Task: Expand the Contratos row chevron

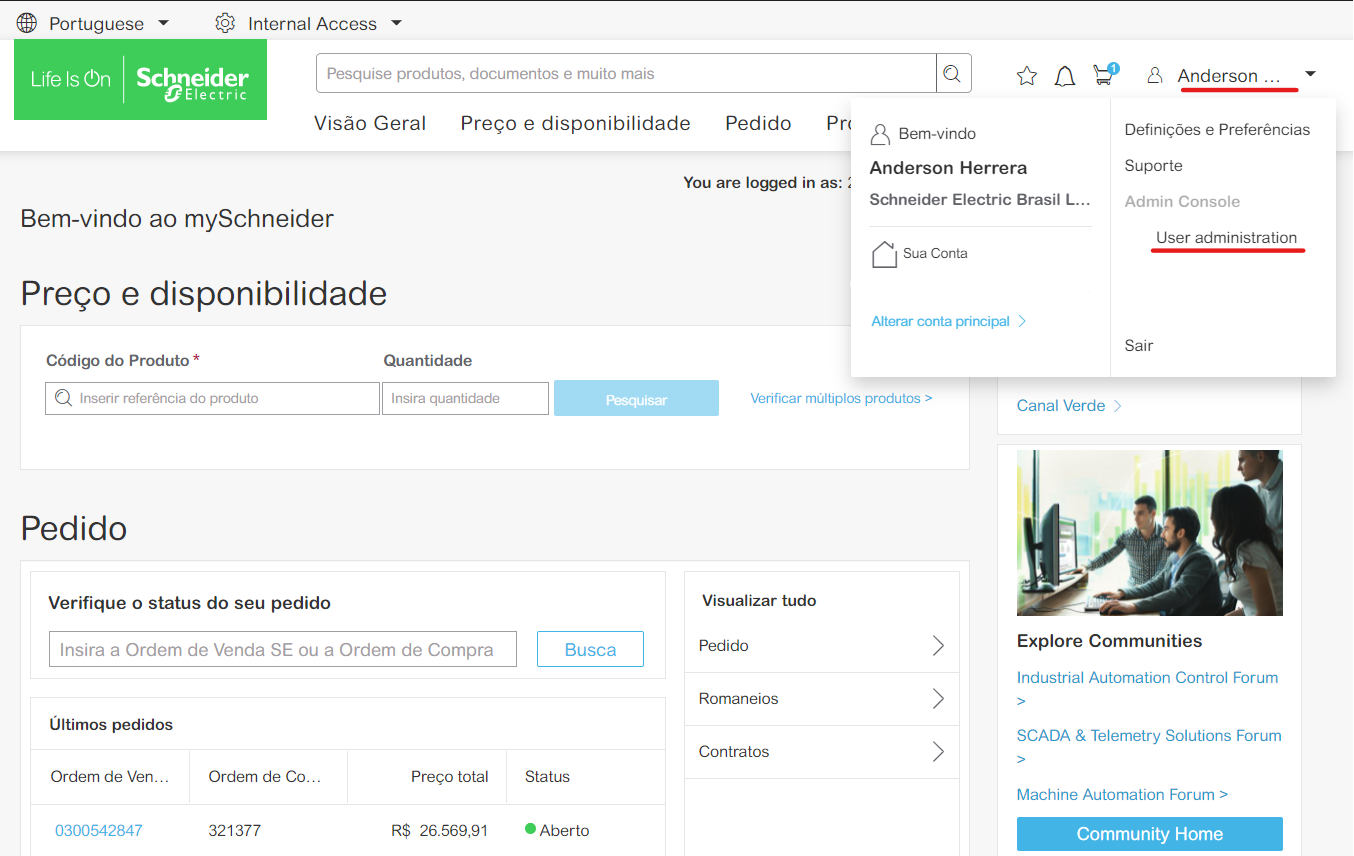Action: (938, 751)
